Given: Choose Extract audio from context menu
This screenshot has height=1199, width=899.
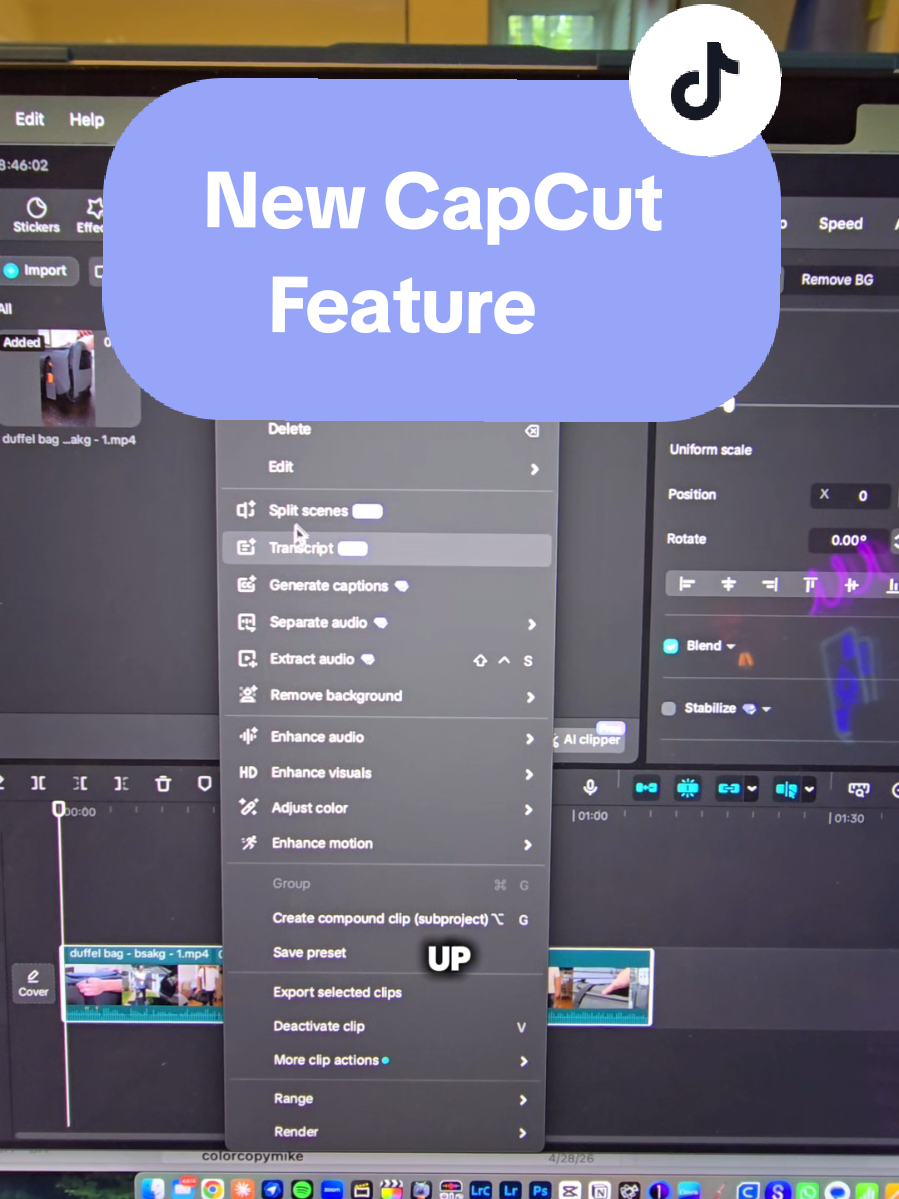Looking at the screenshot, I should tap(387, 659).
